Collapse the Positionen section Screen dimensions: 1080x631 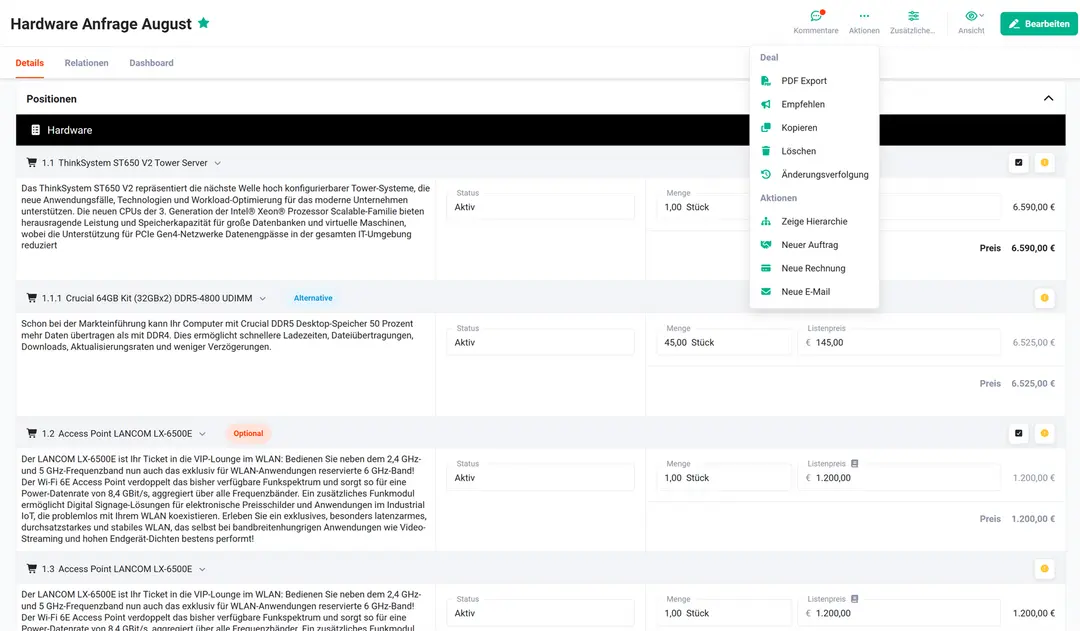pos(1048,99)
